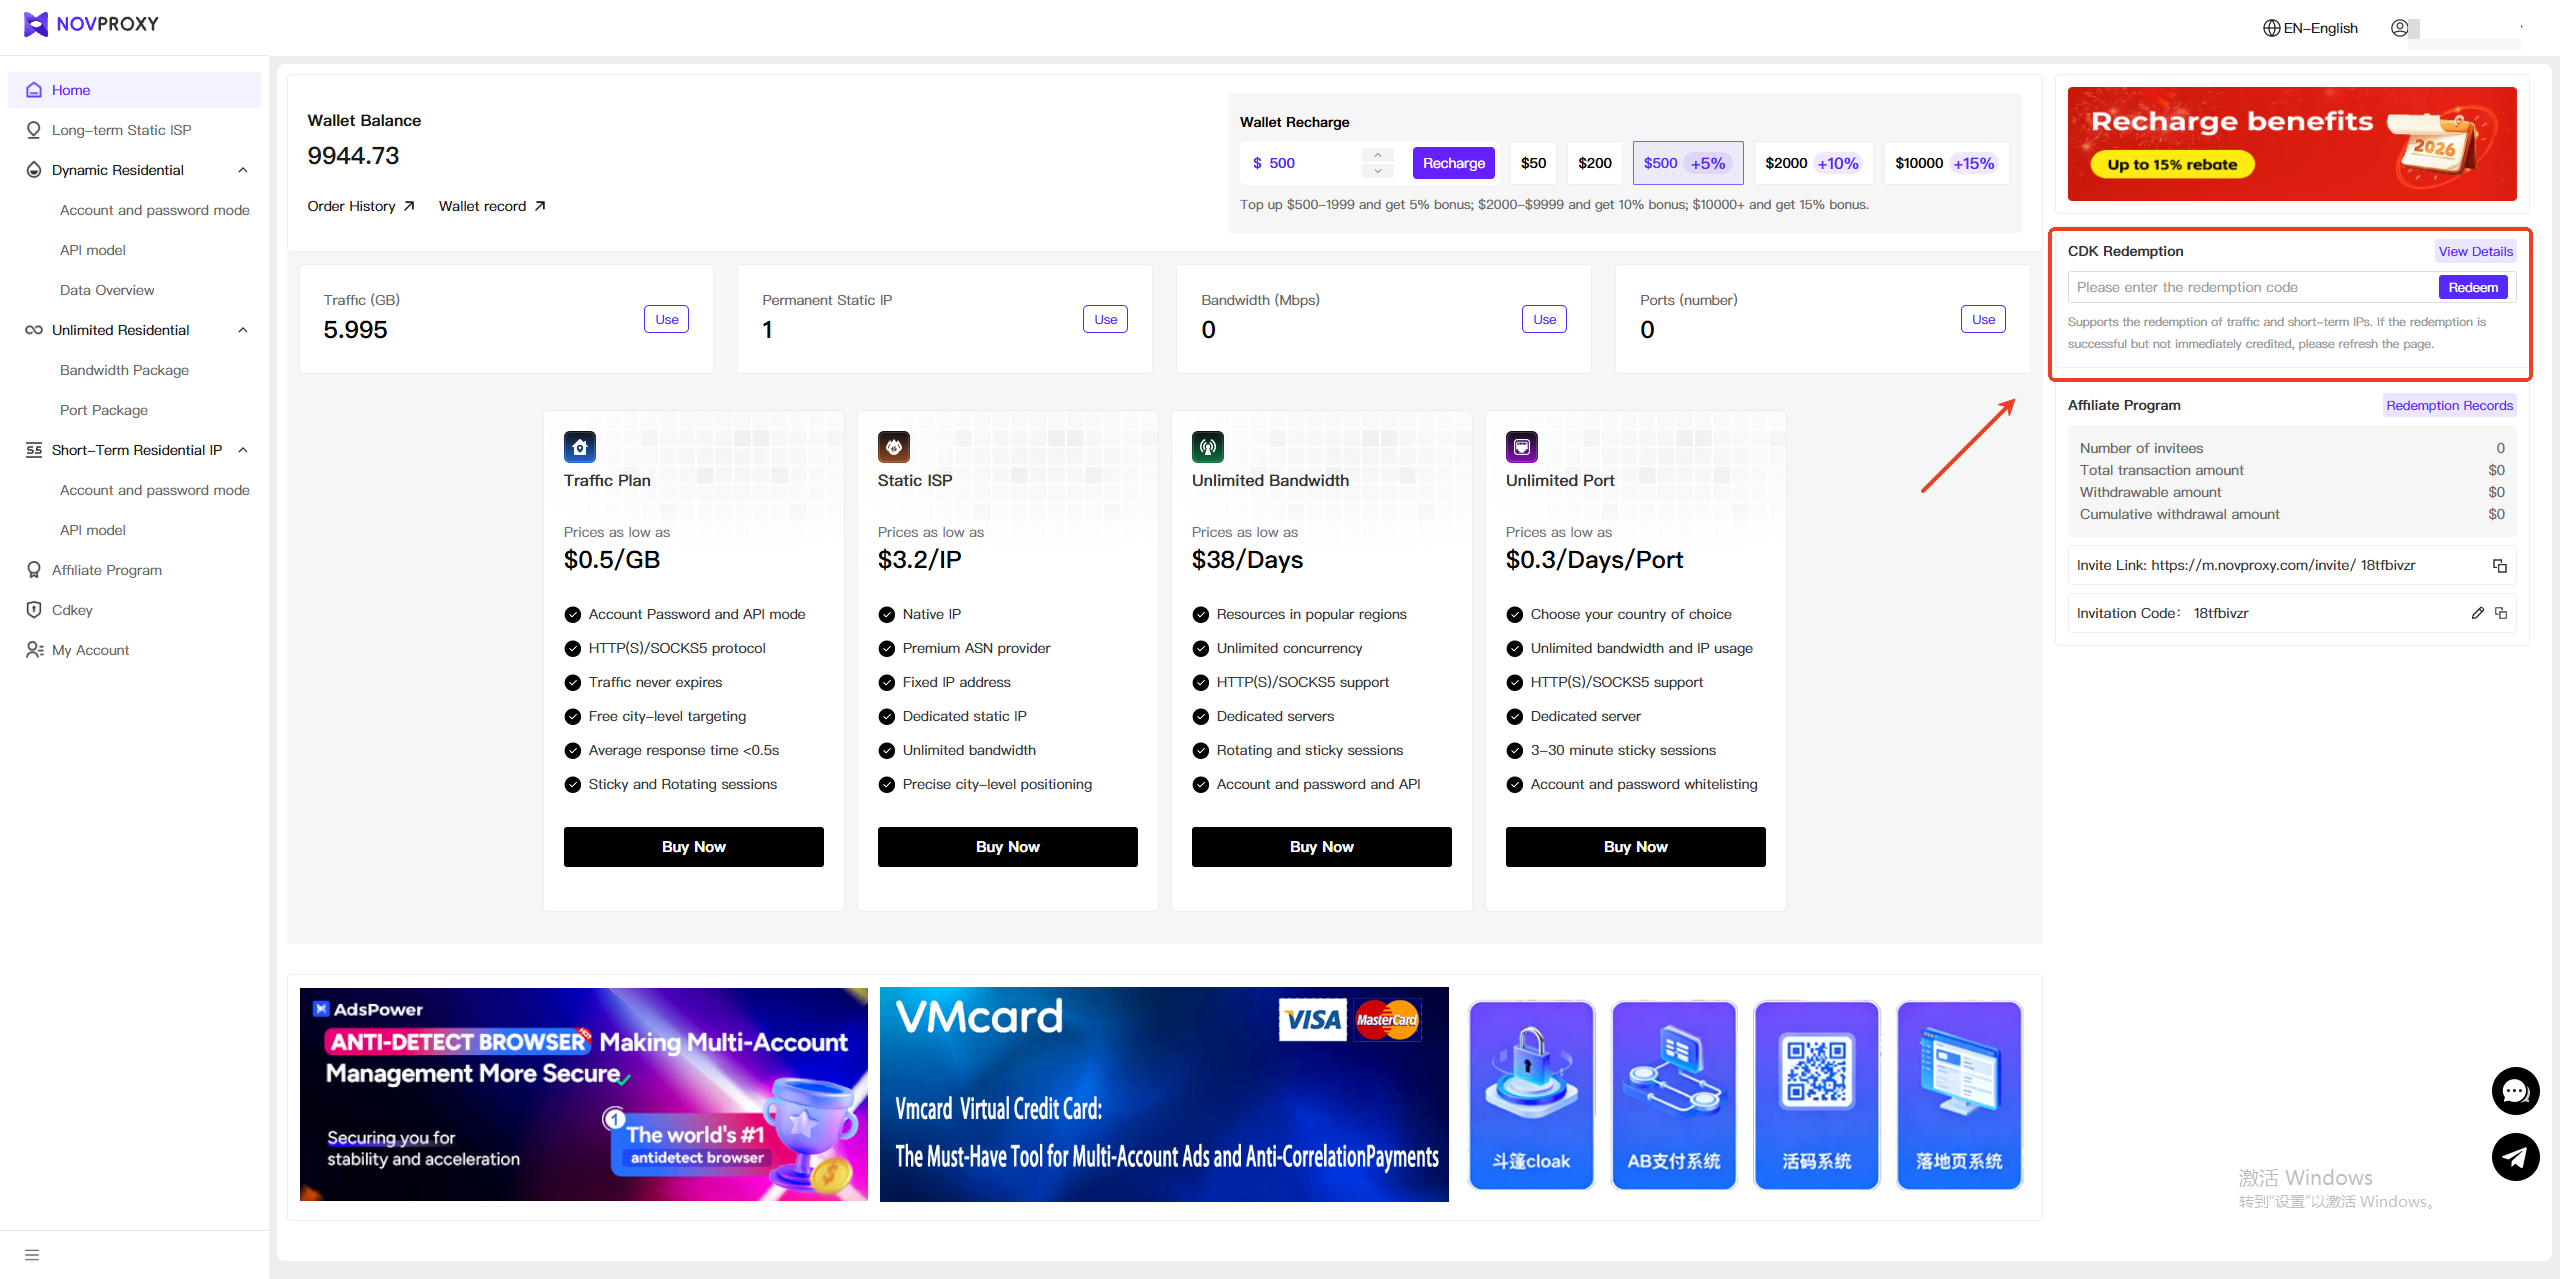Open the live chat bubble icon
The width and height of the screenshot is (2560, 1279).
tap(2514, 1091)
